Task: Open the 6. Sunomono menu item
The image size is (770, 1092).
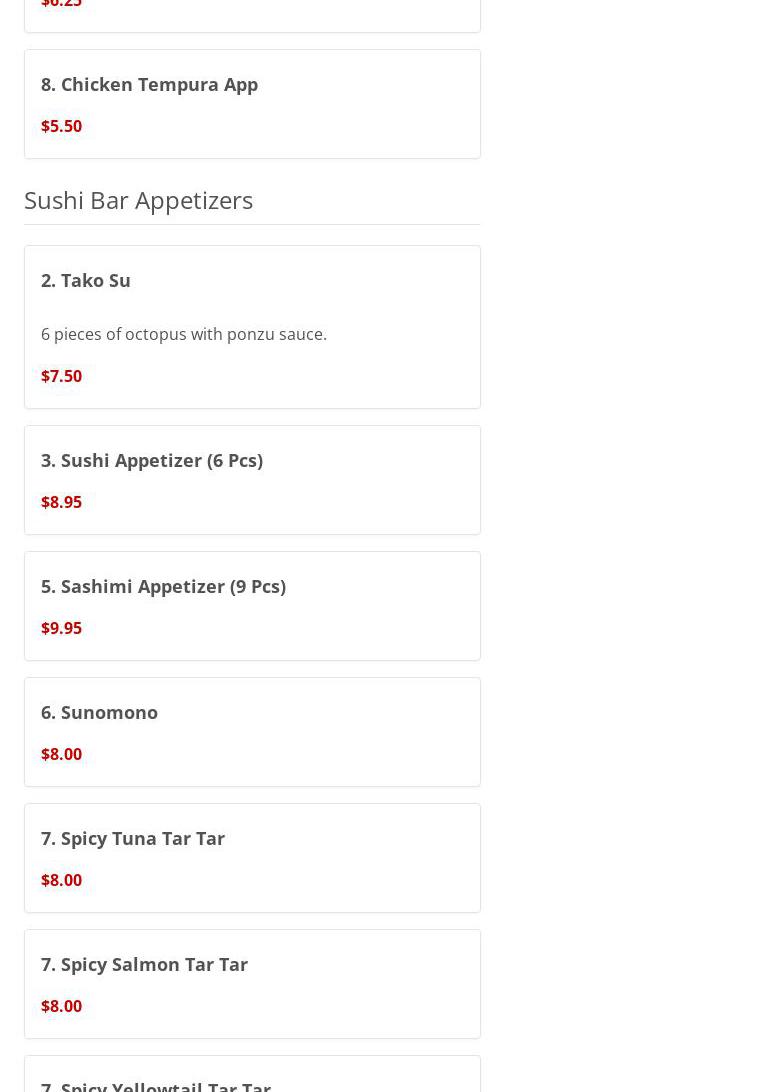Action: pos(99,712)
